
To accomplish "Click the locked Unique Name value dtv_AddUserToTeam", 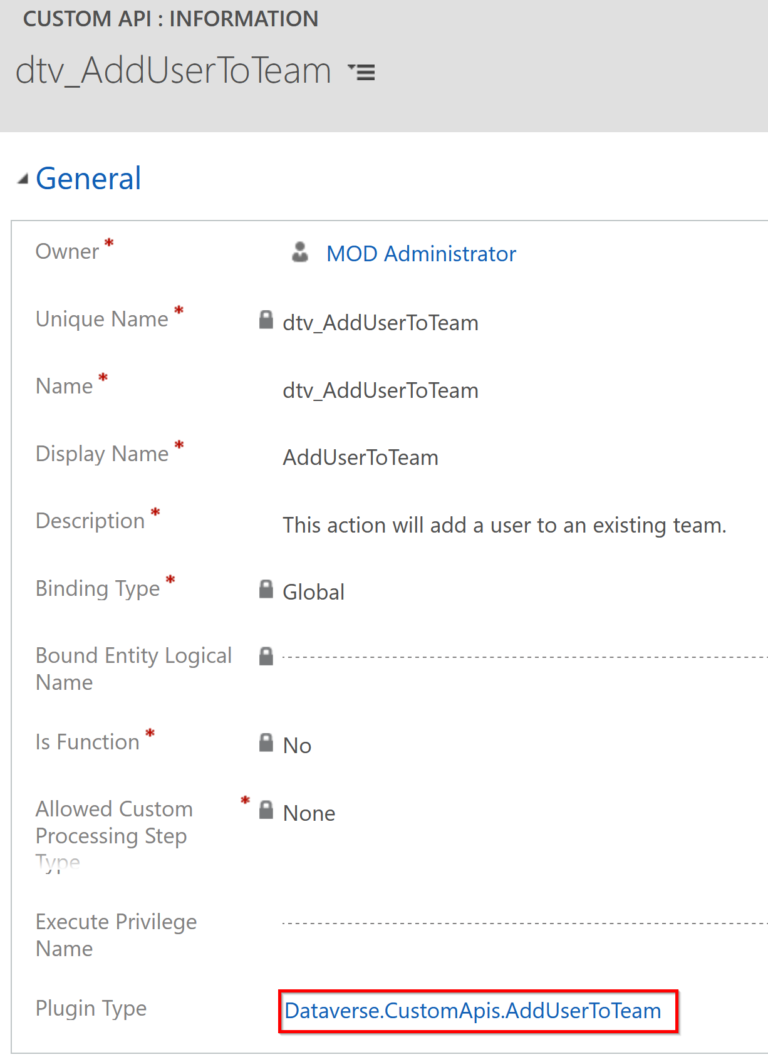I will click(380, 323).
